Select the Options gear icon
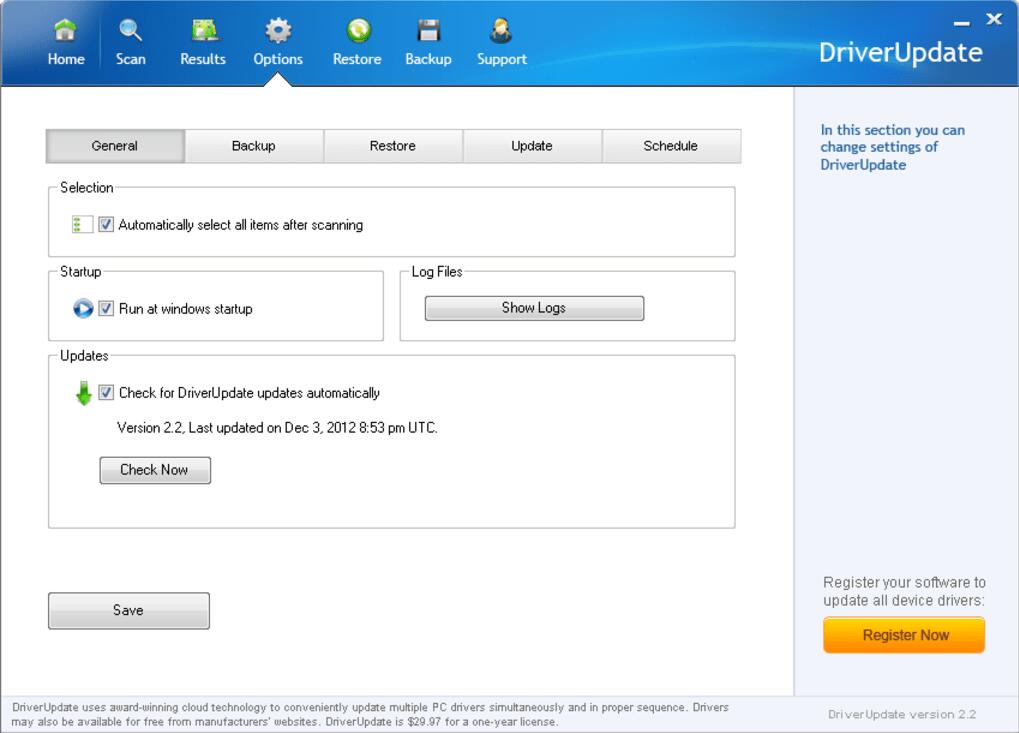 tap(278, 32)
